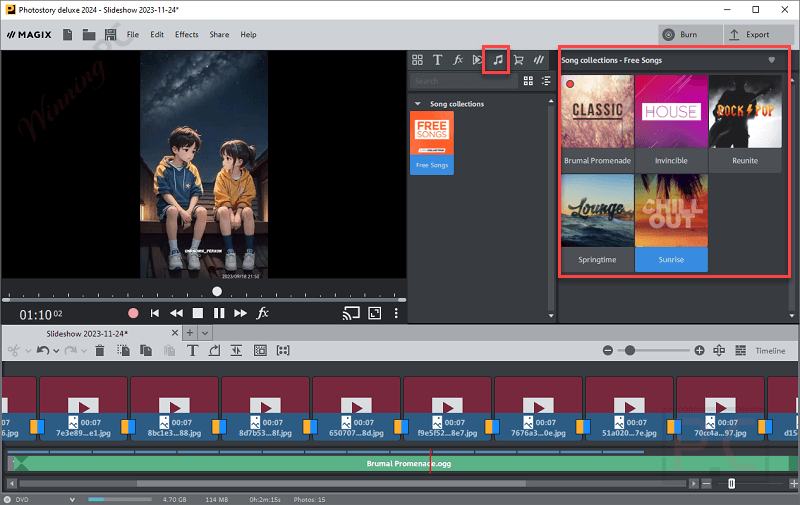Adjust the timeline zoom slider handle

630,350
